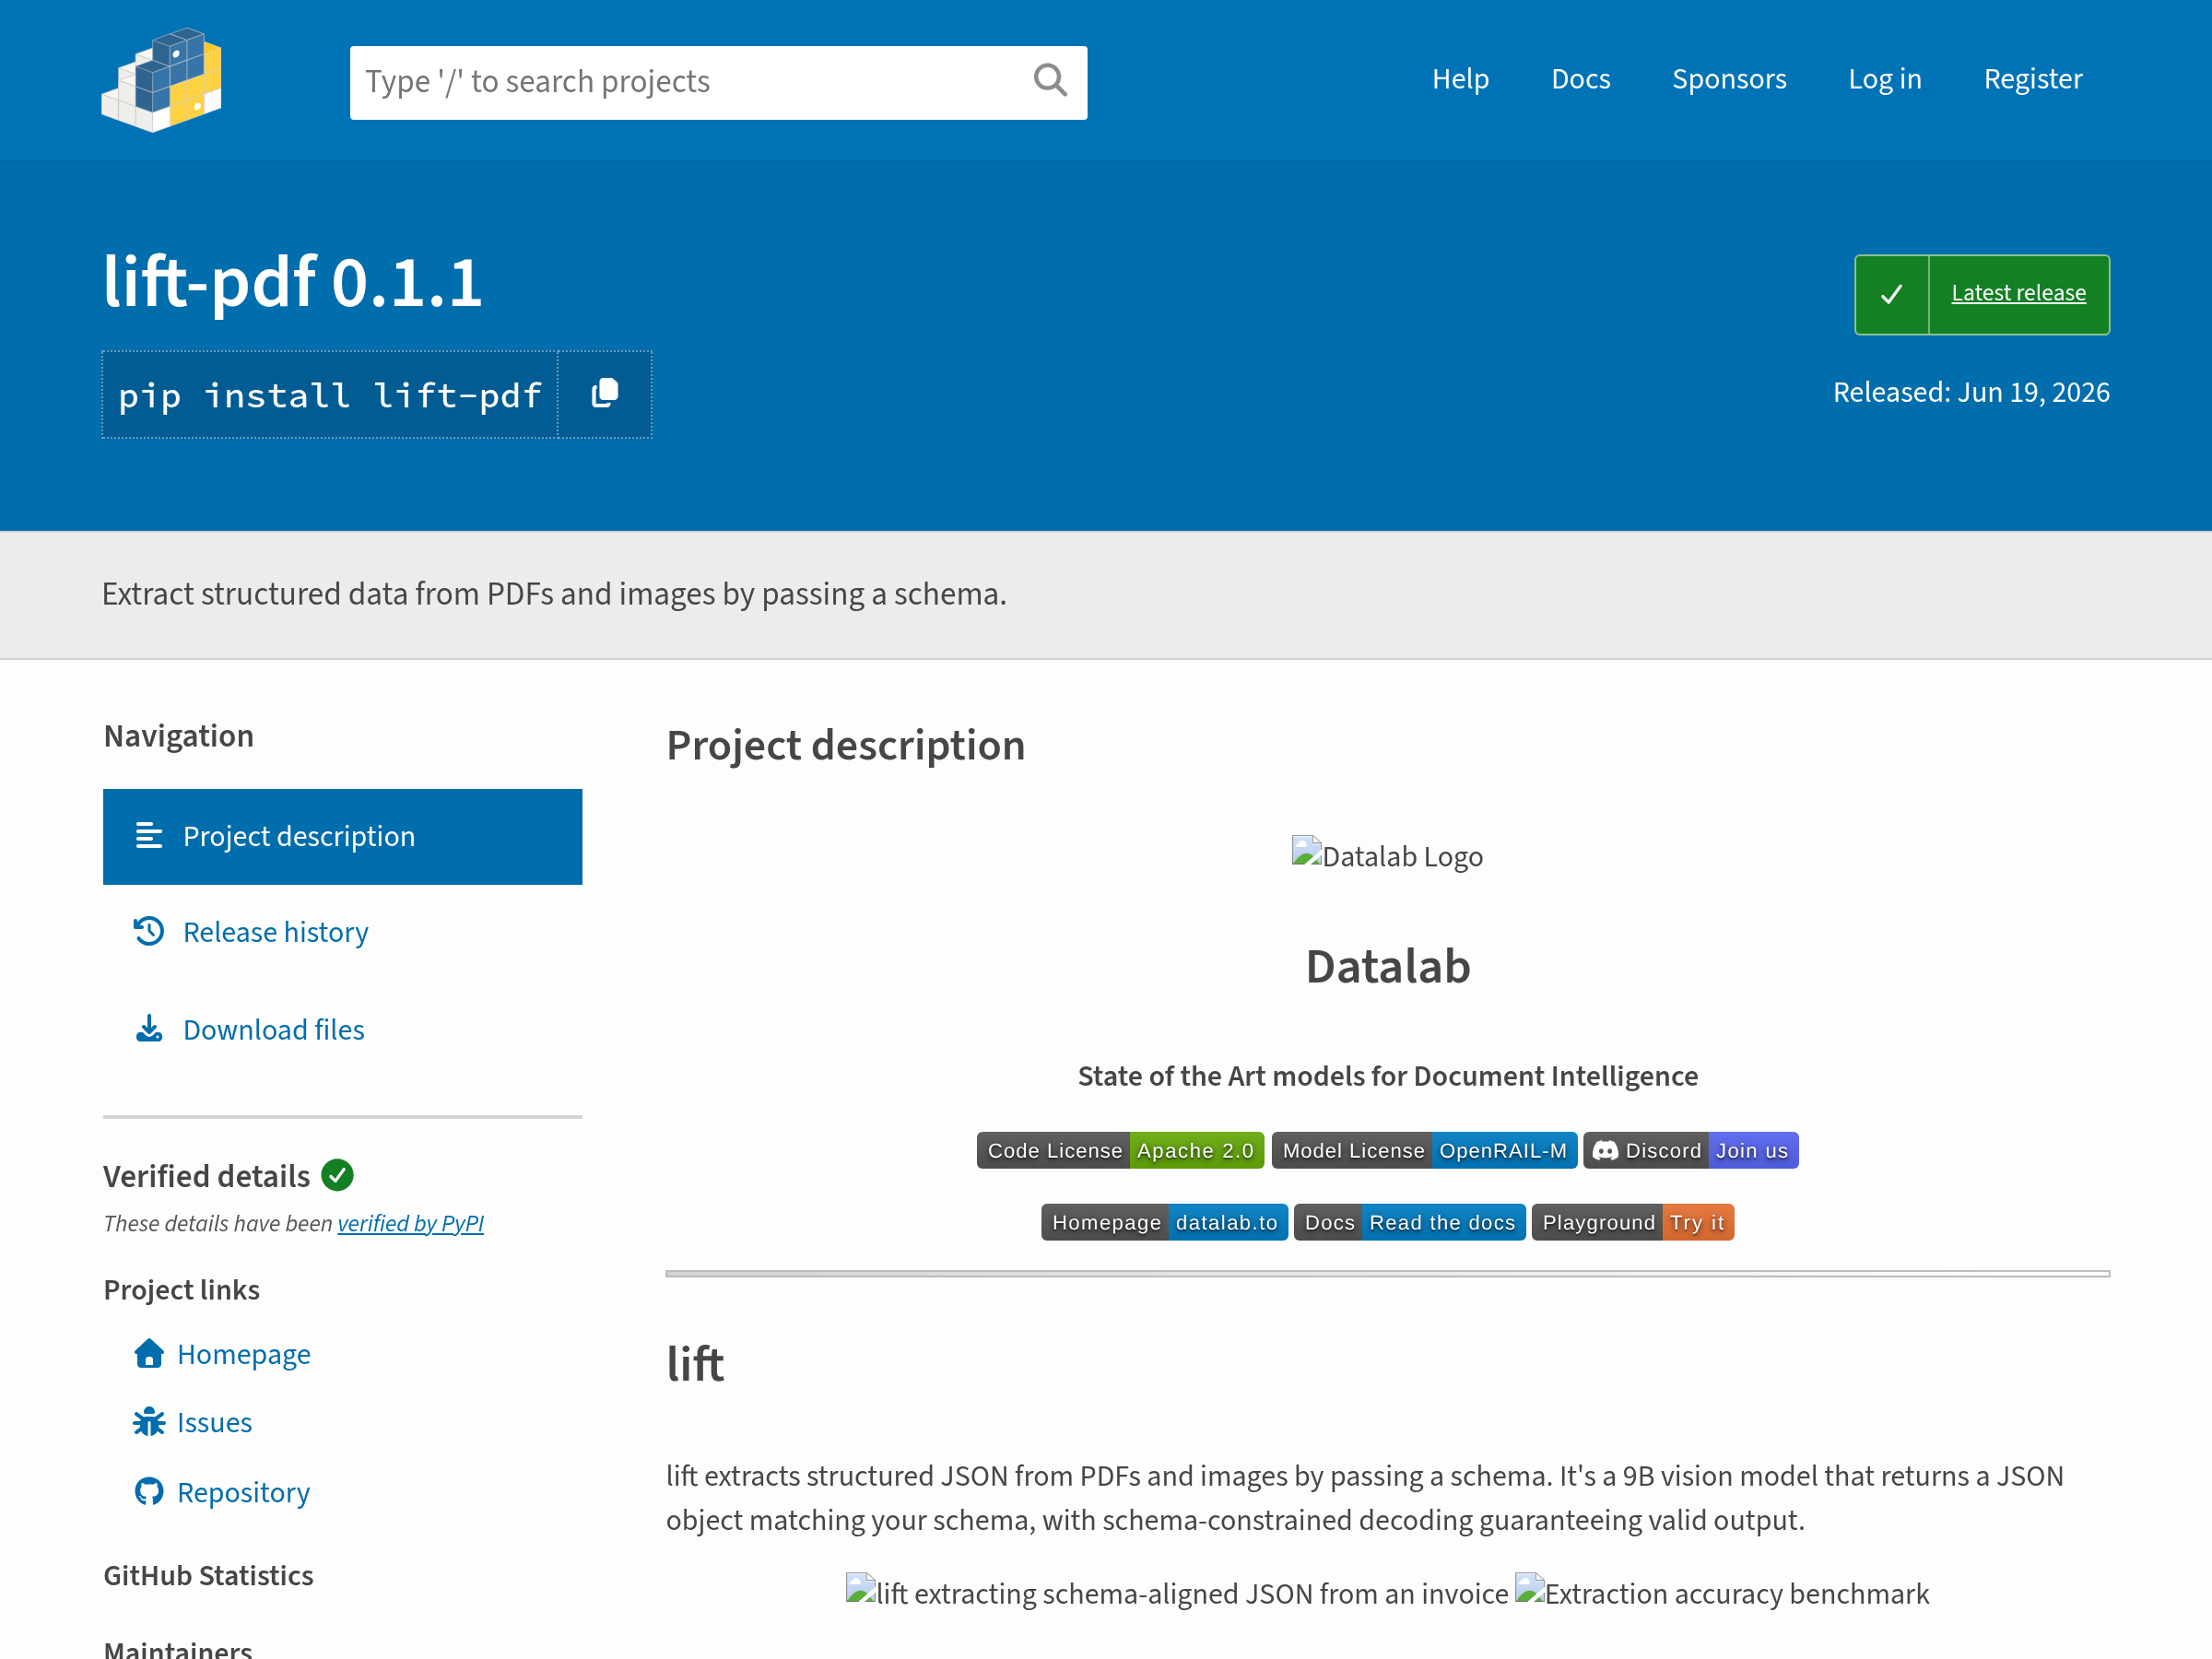Open the Homepage project link

point(243,1354)
